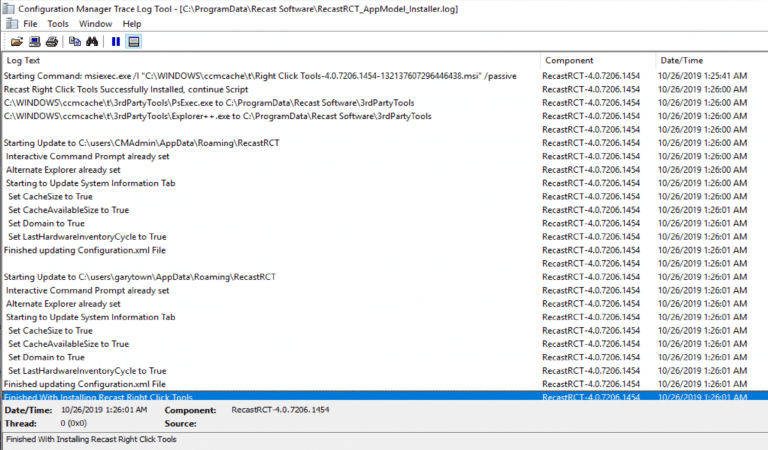Sort by the Log Text column header

point(270,60)
